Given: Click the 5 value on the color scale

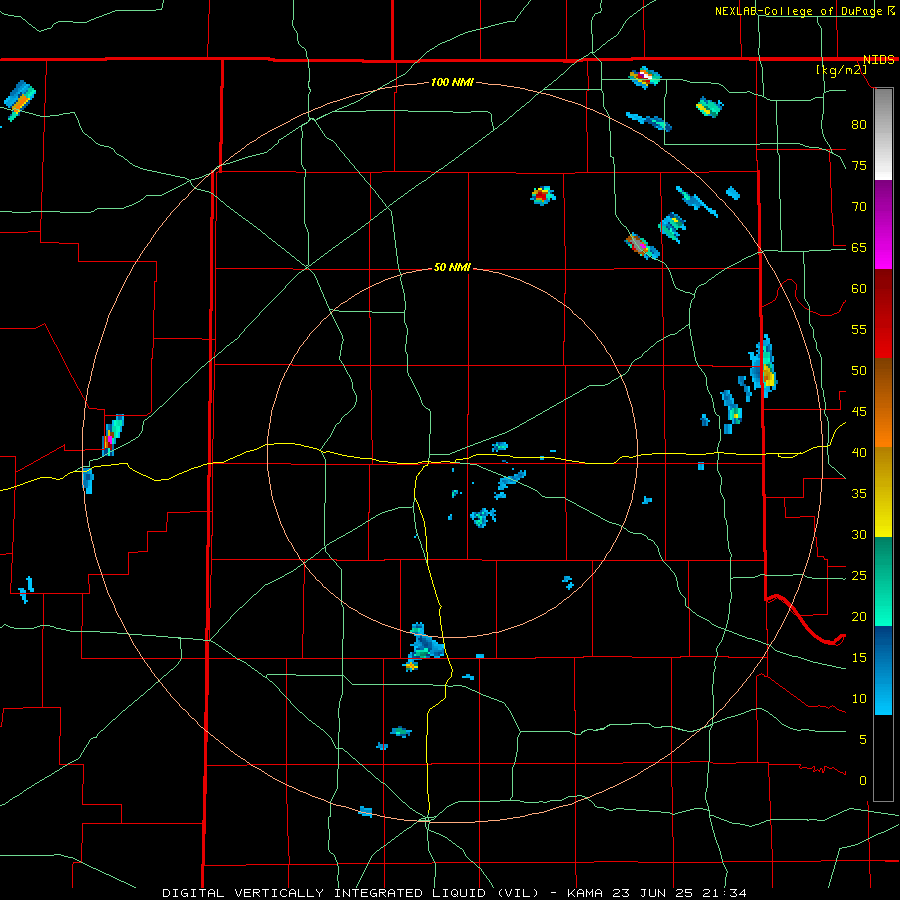Looking at the screenshot, I should pyautogui.click(x=863, y=739).
